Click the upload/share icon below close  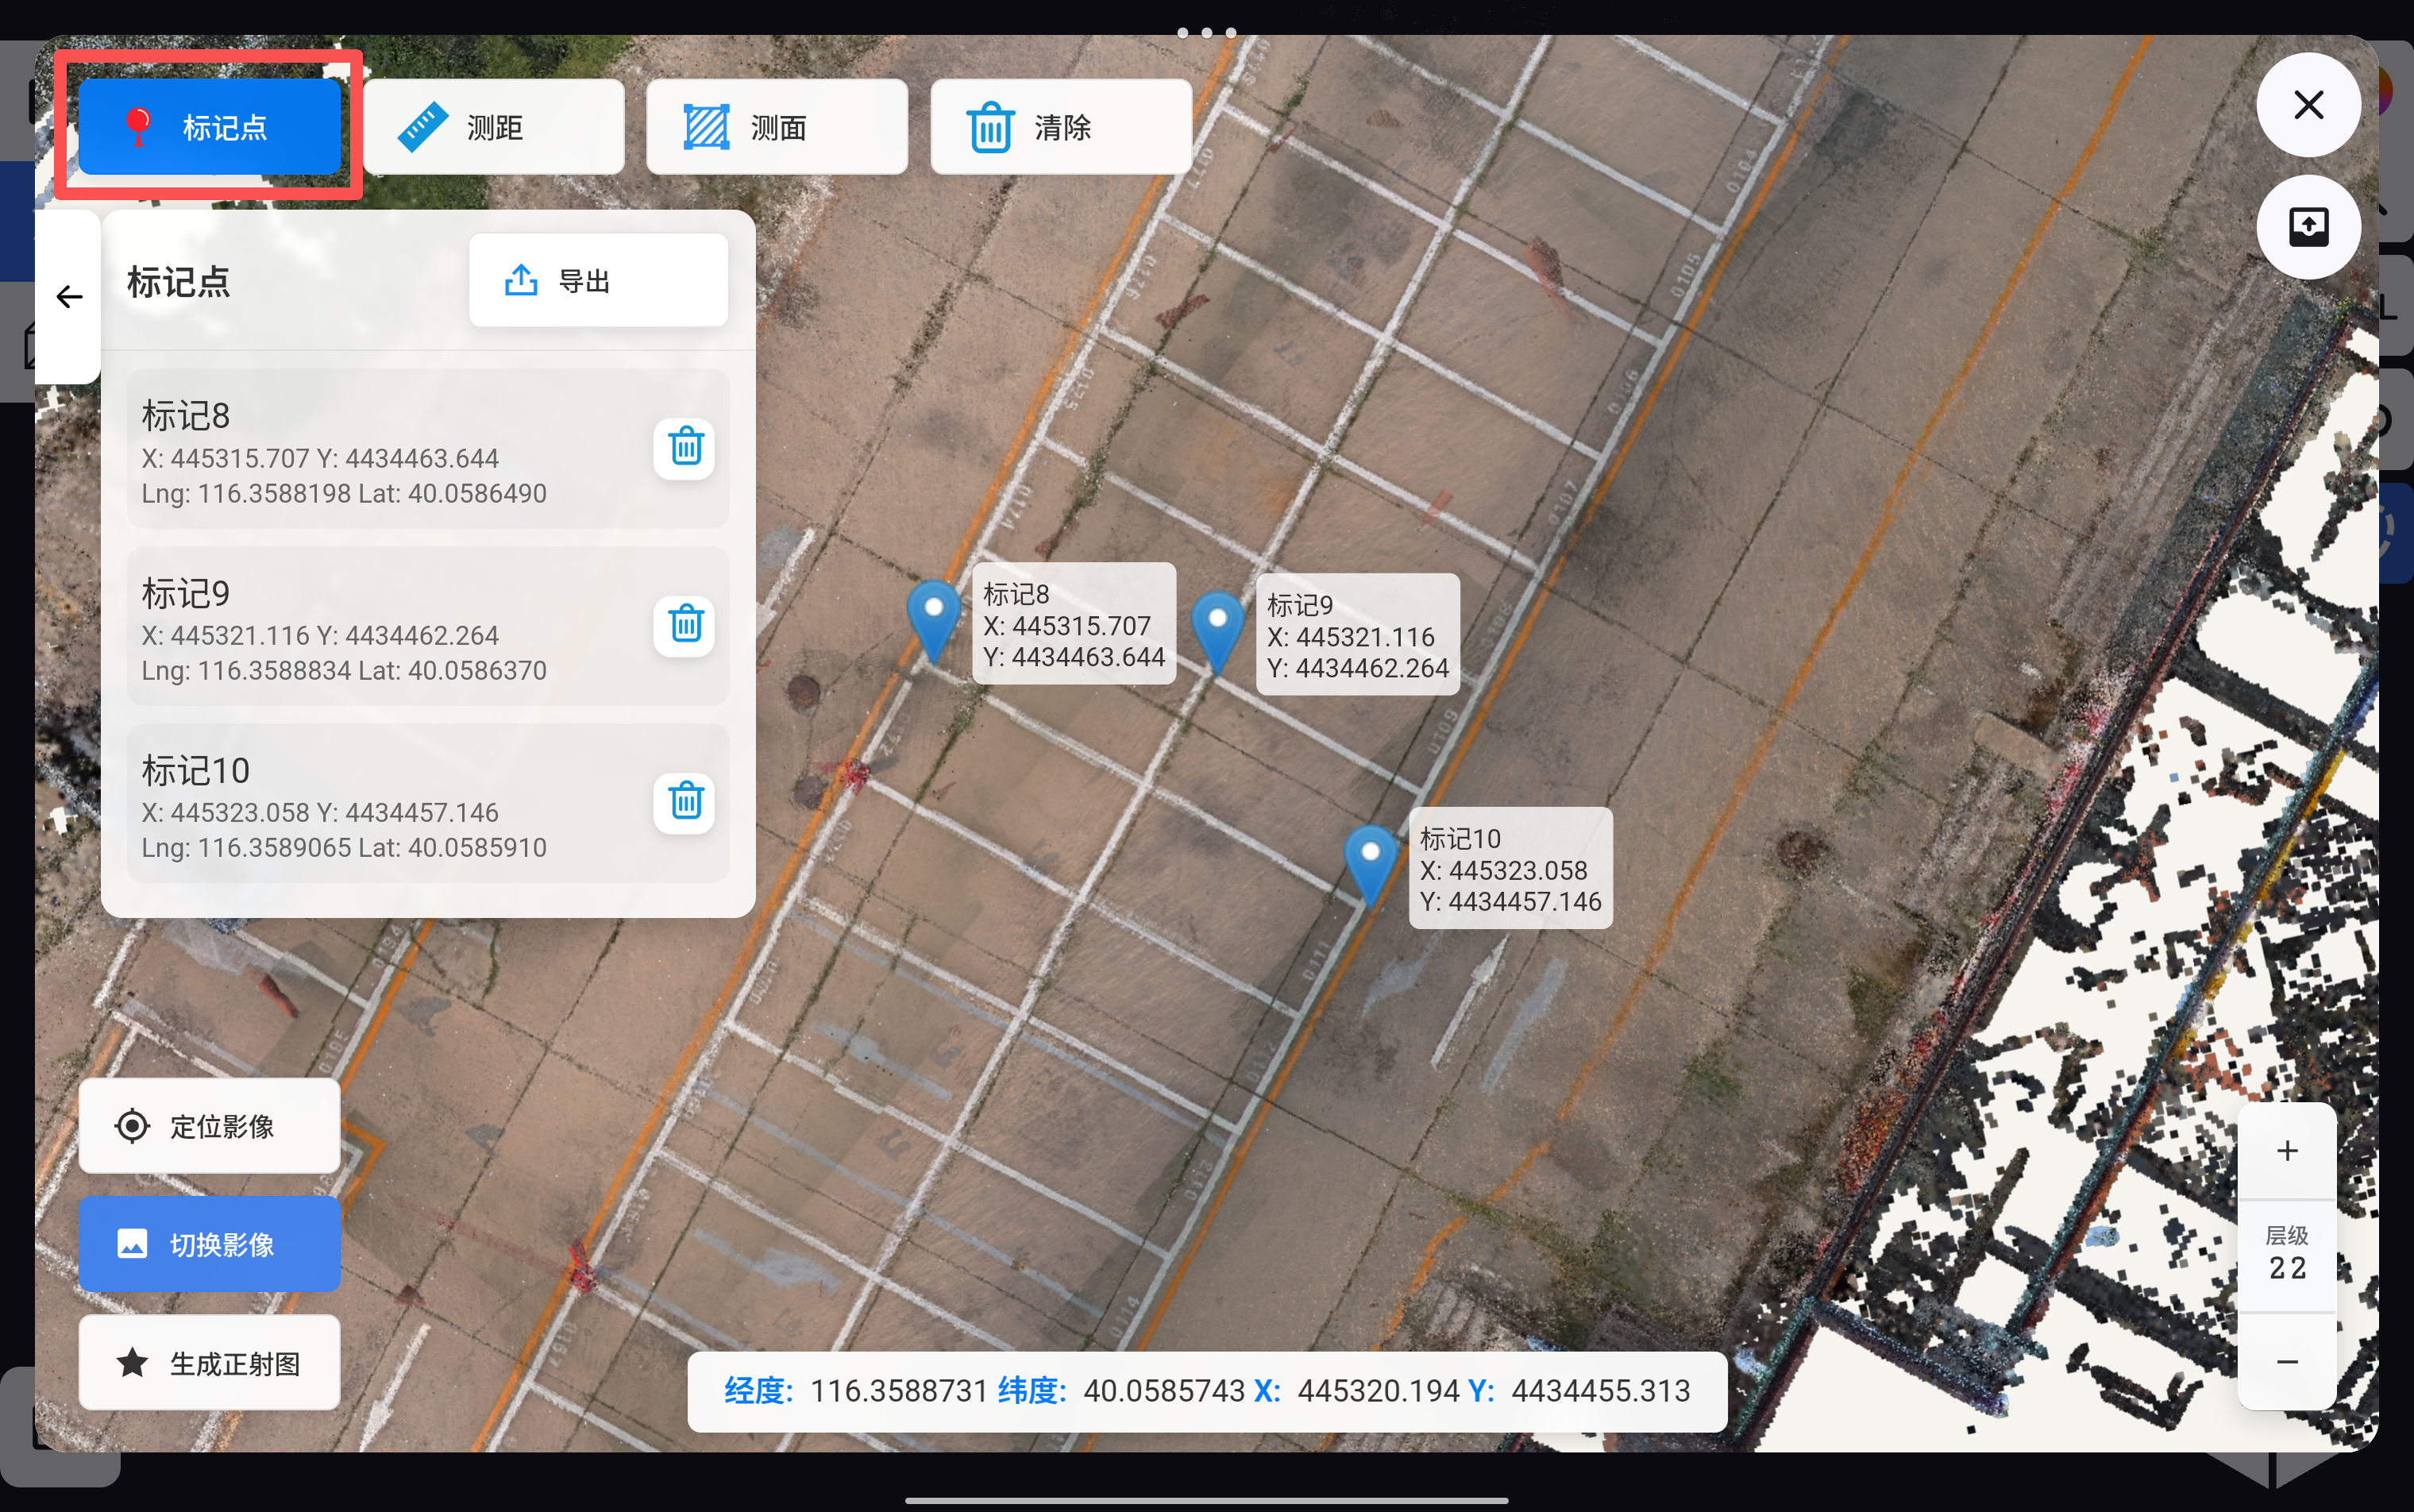point(2308,226)
